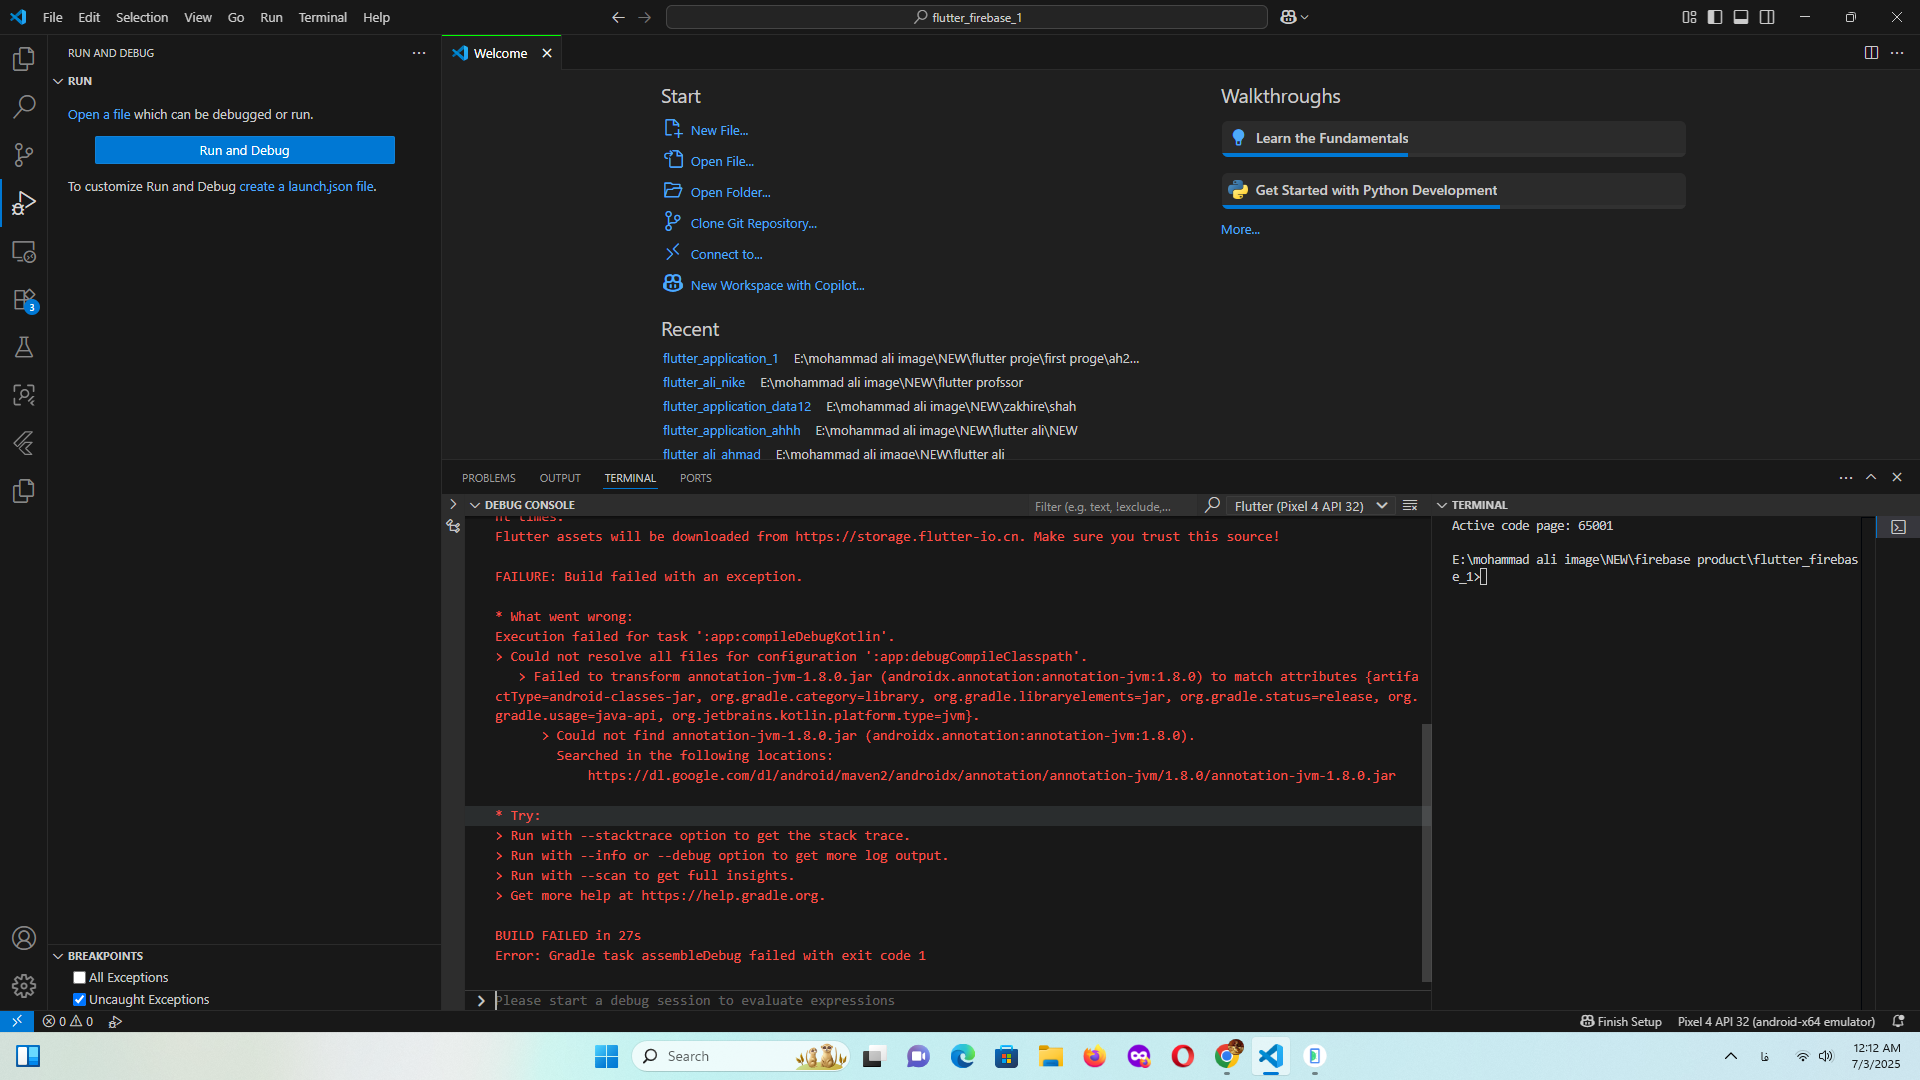Switch to the PROBLEMS panel tab

click(x=489, y=478)
